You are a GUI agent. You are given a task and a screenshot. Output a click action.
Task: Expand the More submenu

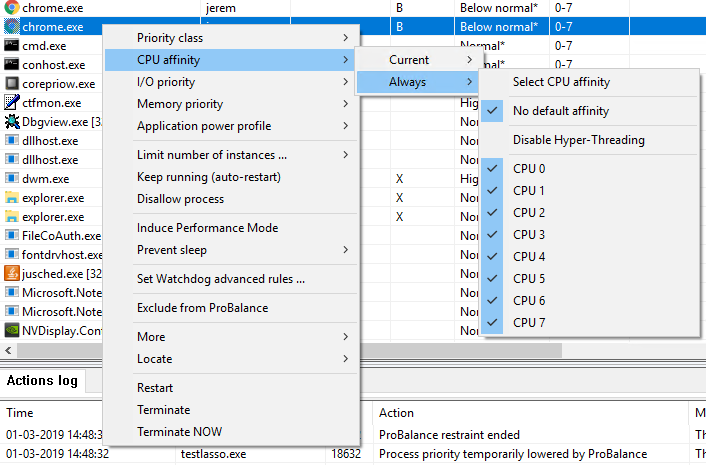pos(231,337)
